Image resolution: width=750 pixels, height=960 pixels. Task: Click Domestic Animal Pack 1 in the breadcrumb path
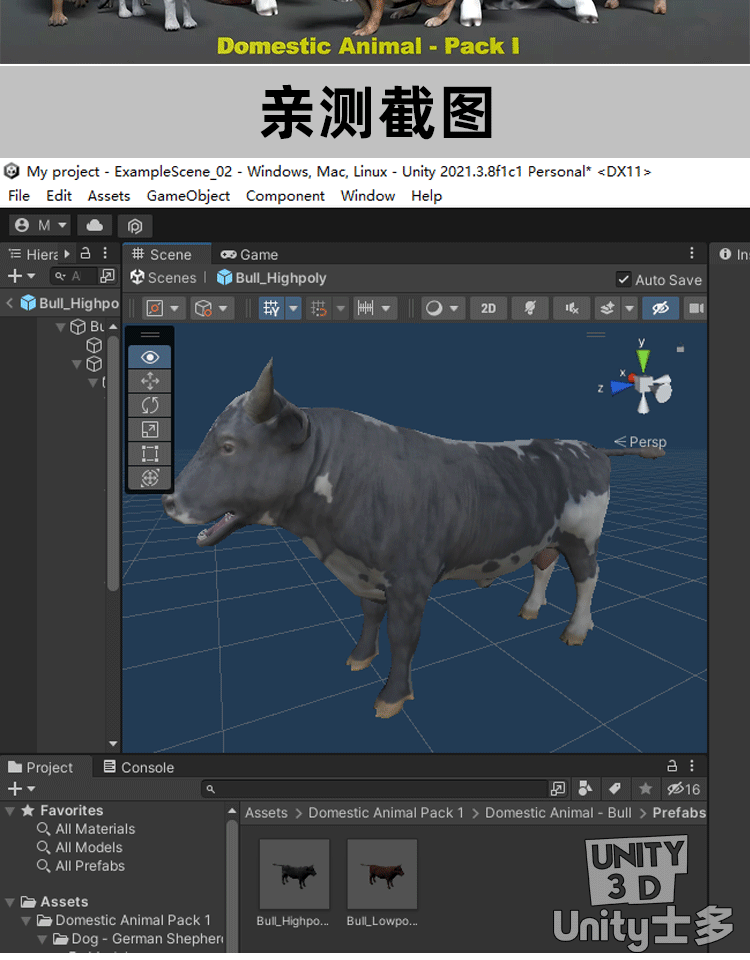click(x=386, y=813)
